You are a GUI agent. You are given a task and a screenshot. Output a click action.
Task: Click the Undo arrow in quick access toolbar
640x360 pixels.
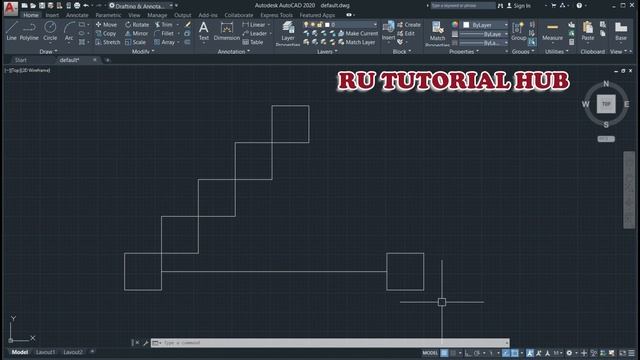click(x=86, y=6)
